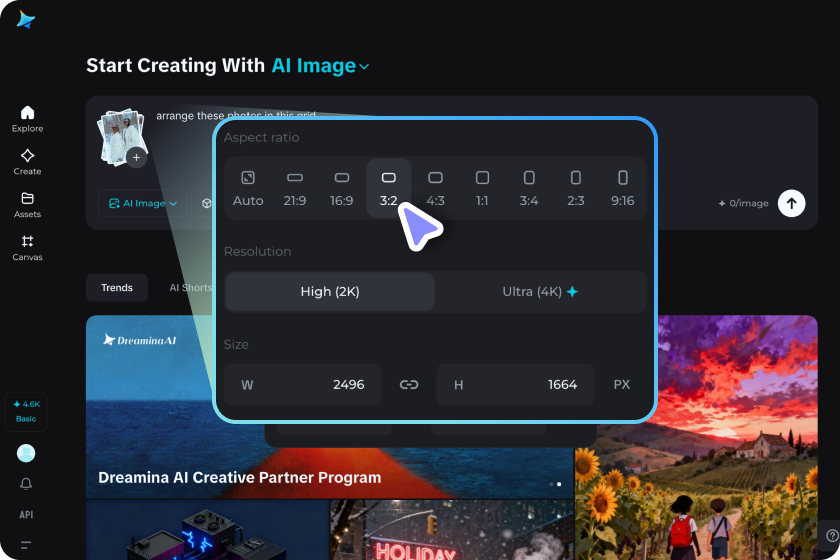Click the width field showing 2496
Viewport: 840px width, 560px height.
coord(303,385)
